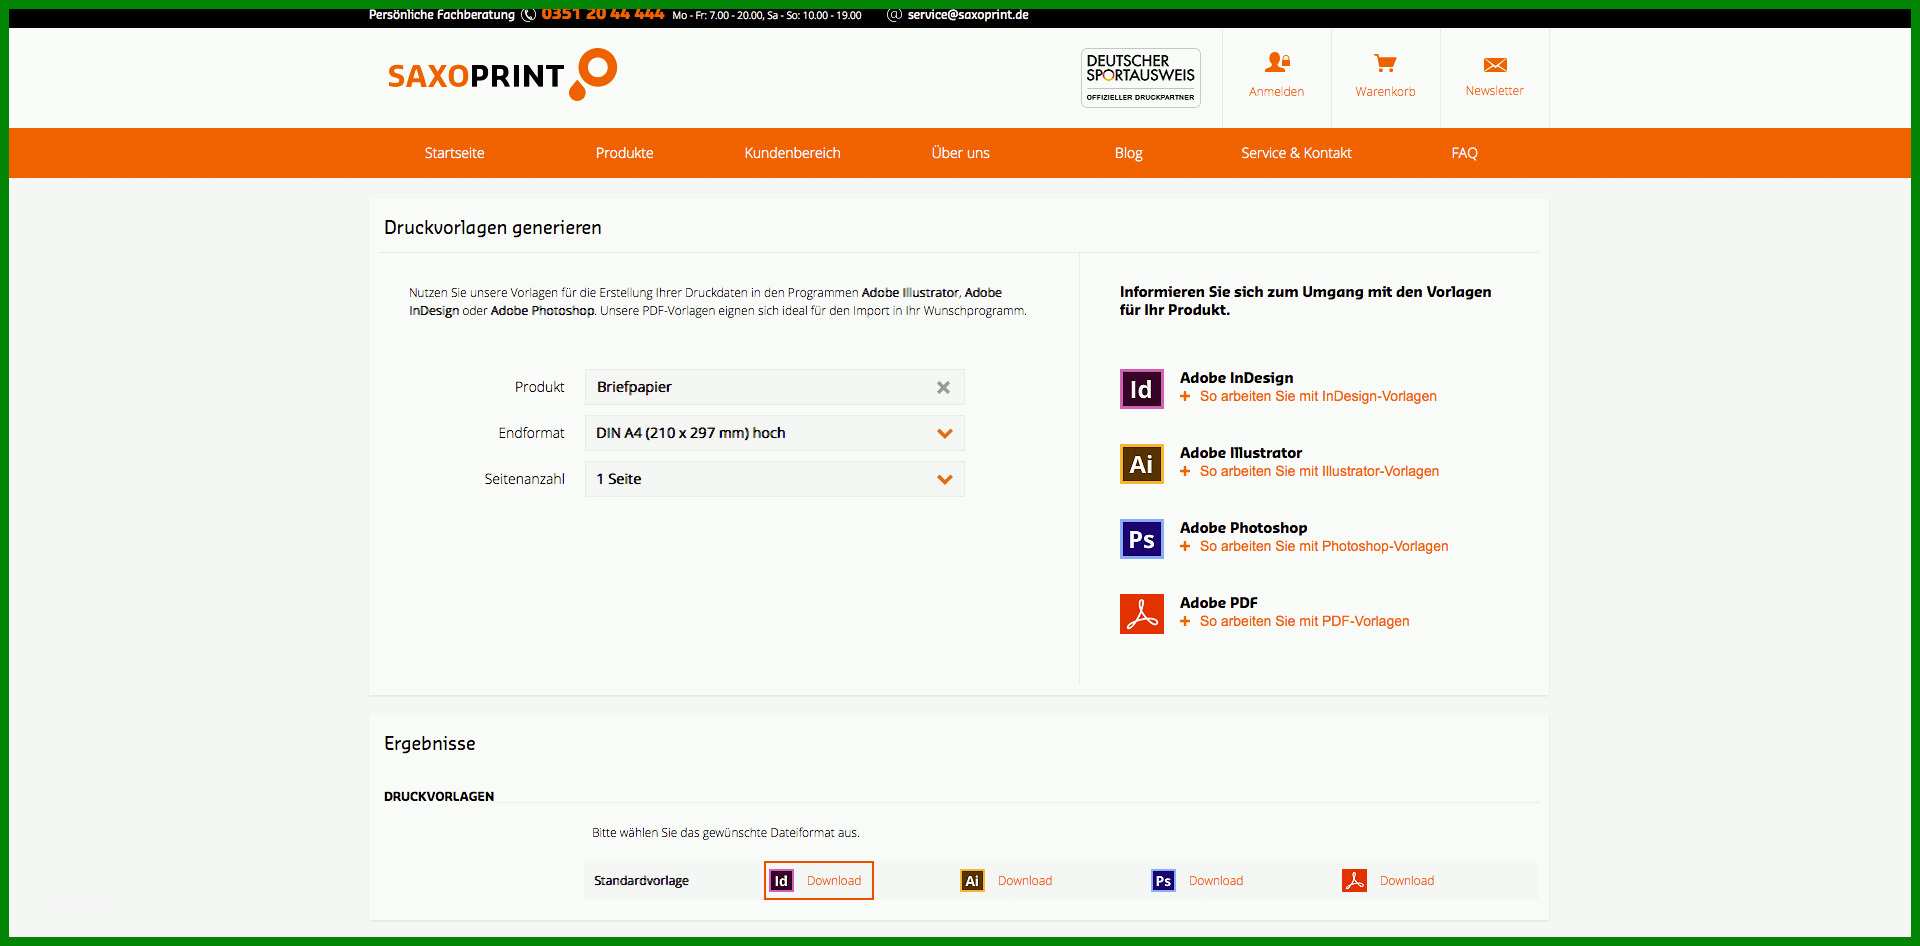Click the phone icon in top bar
The width and height of the screenshot is (1920, 946).
point(529,15)
